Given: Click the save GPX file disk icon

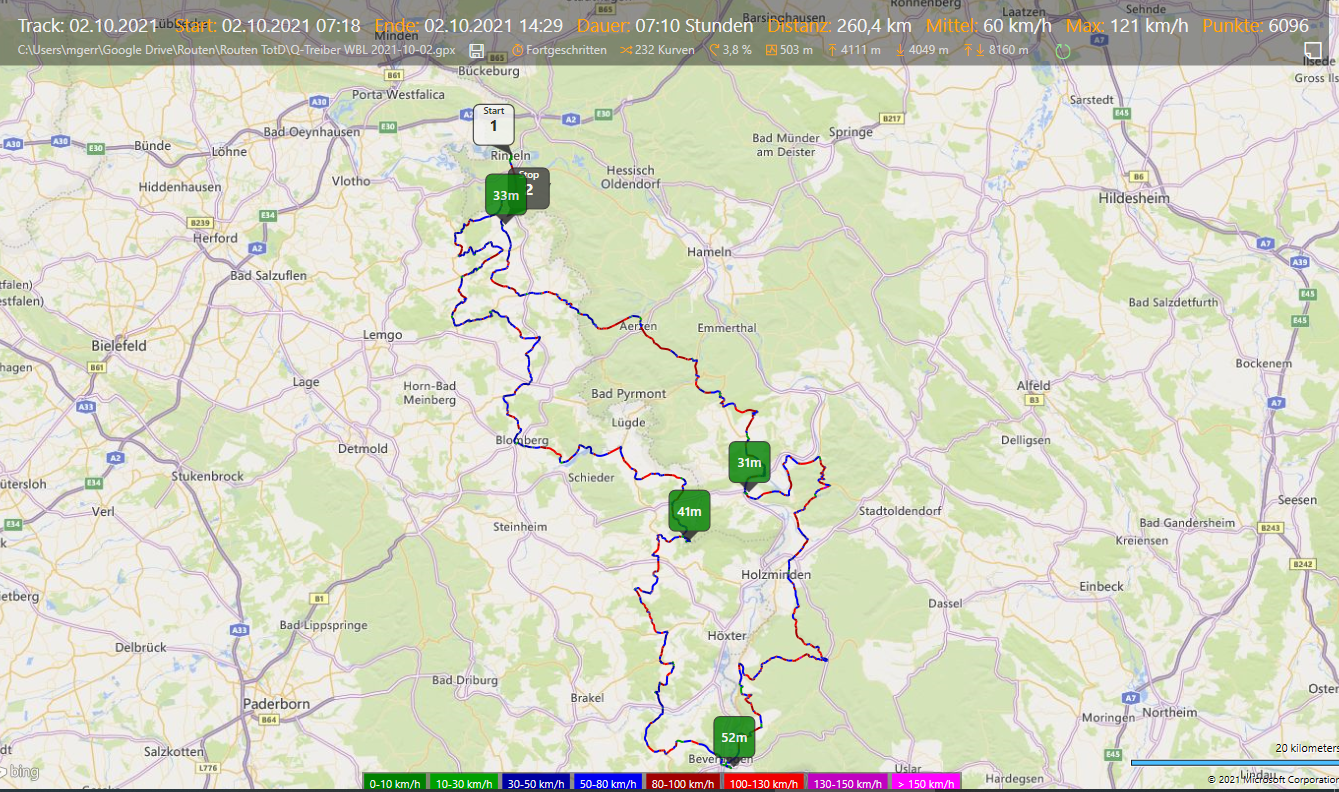Looking at the screenshot, I should pos(477,50).
